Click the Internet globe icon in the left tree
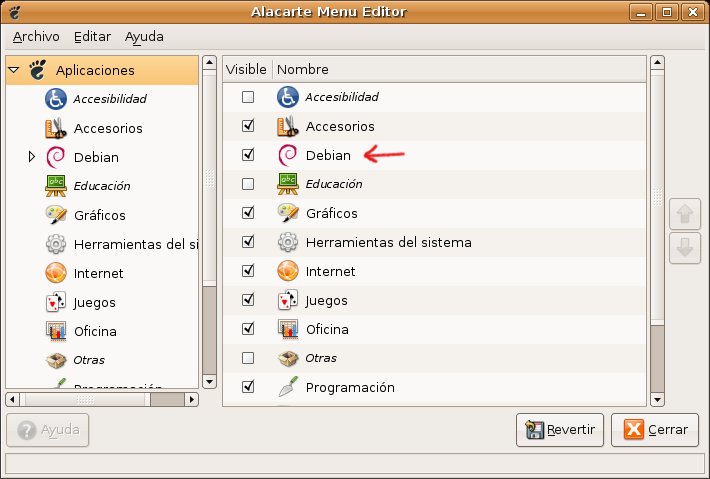Image resolution: width=710 pixels, height=479 pixels. [x=56, y=273]
